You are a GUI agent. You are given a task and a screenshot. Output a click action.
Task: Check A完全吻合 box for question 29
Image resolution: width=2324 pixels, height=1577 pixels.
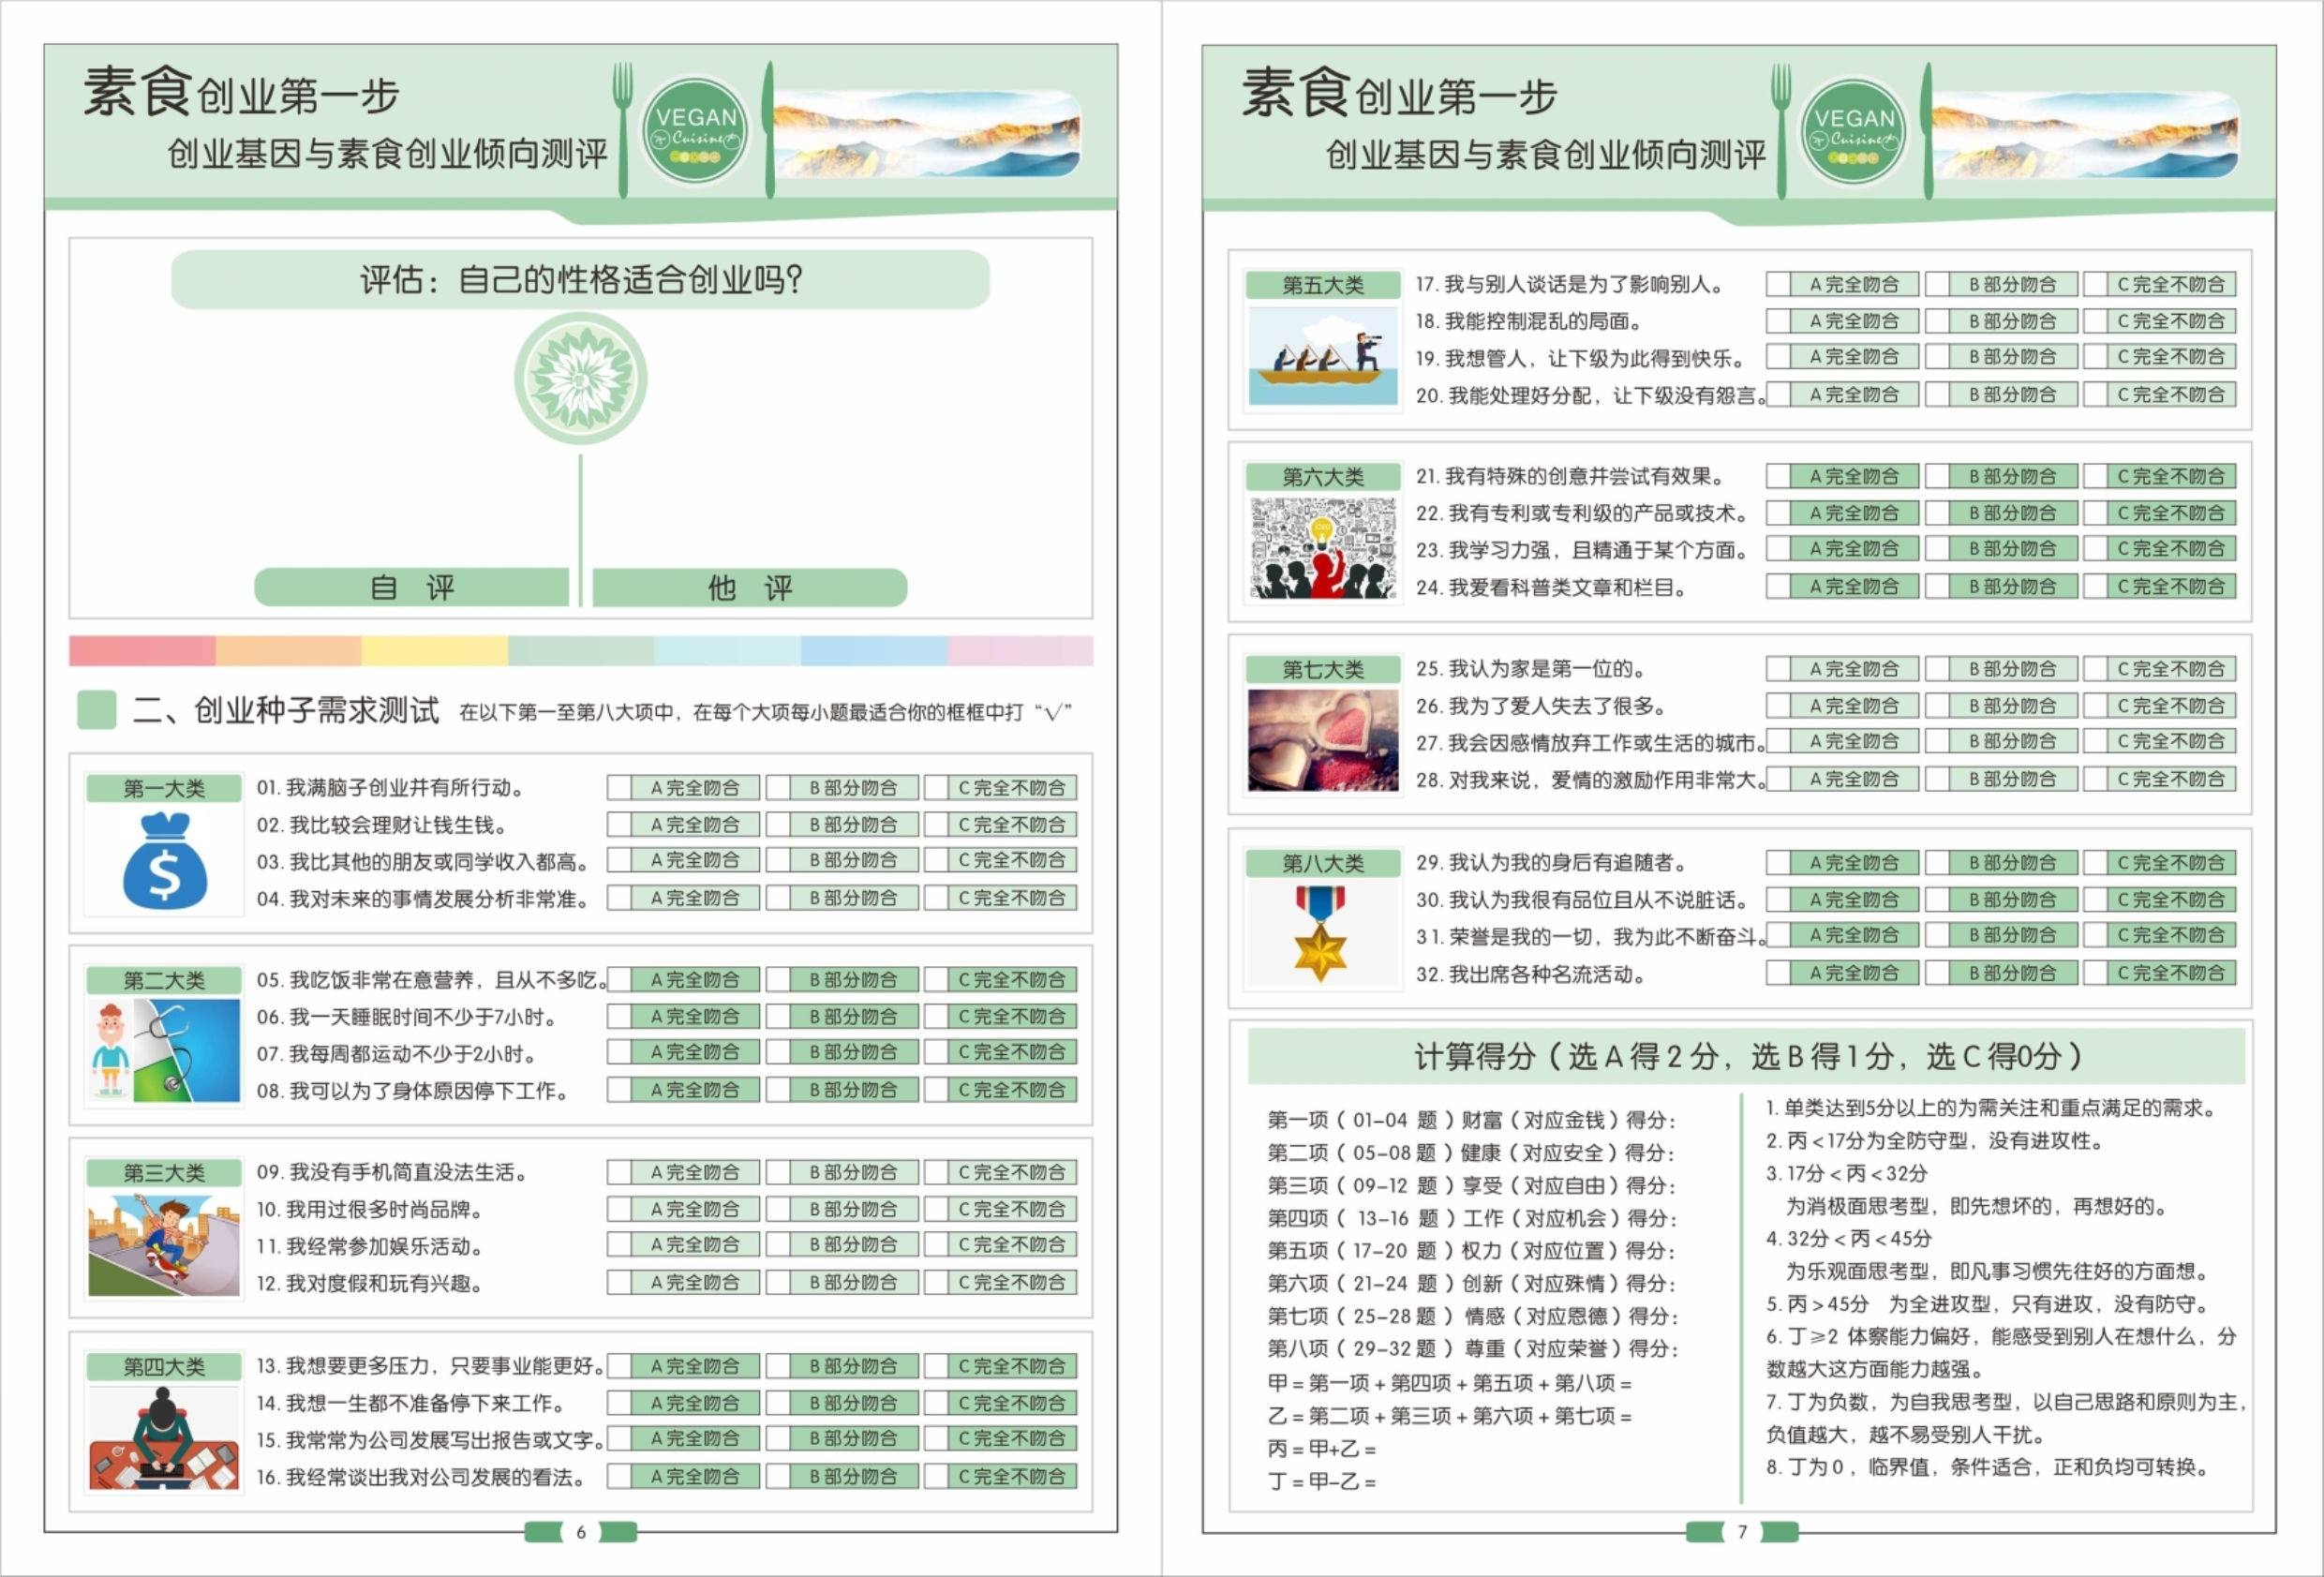click(x=1777, y=863)
